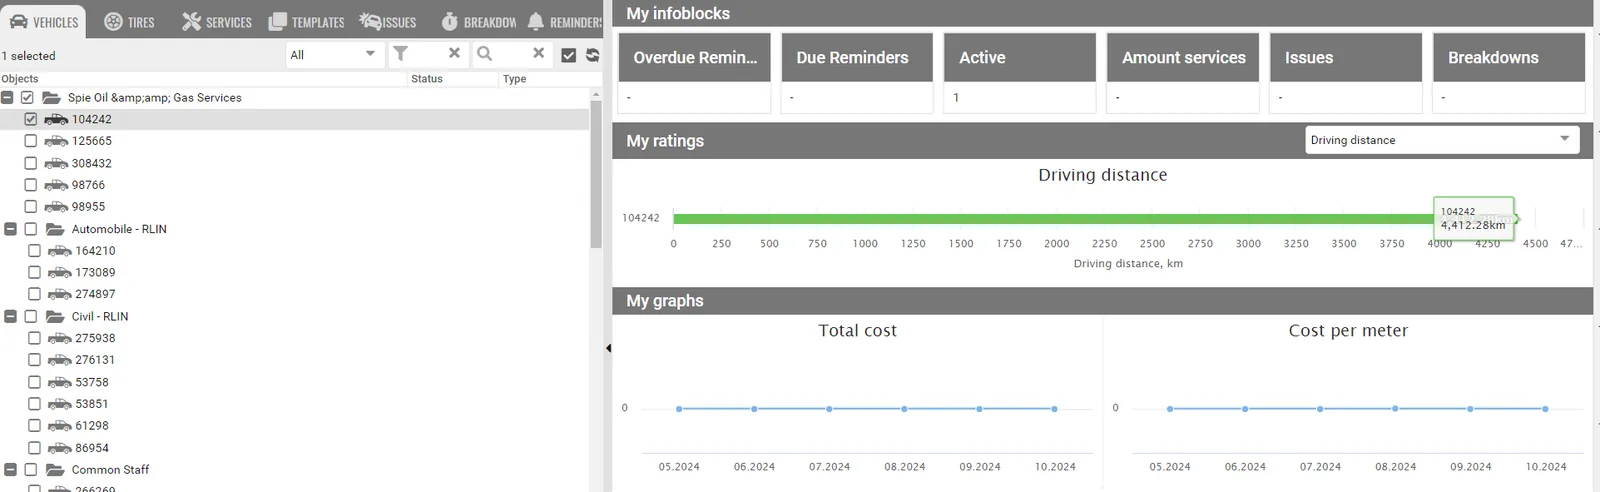Sort by the Status column header
1600x492 pixels.
pyautogui.click(x=427, y=79)
